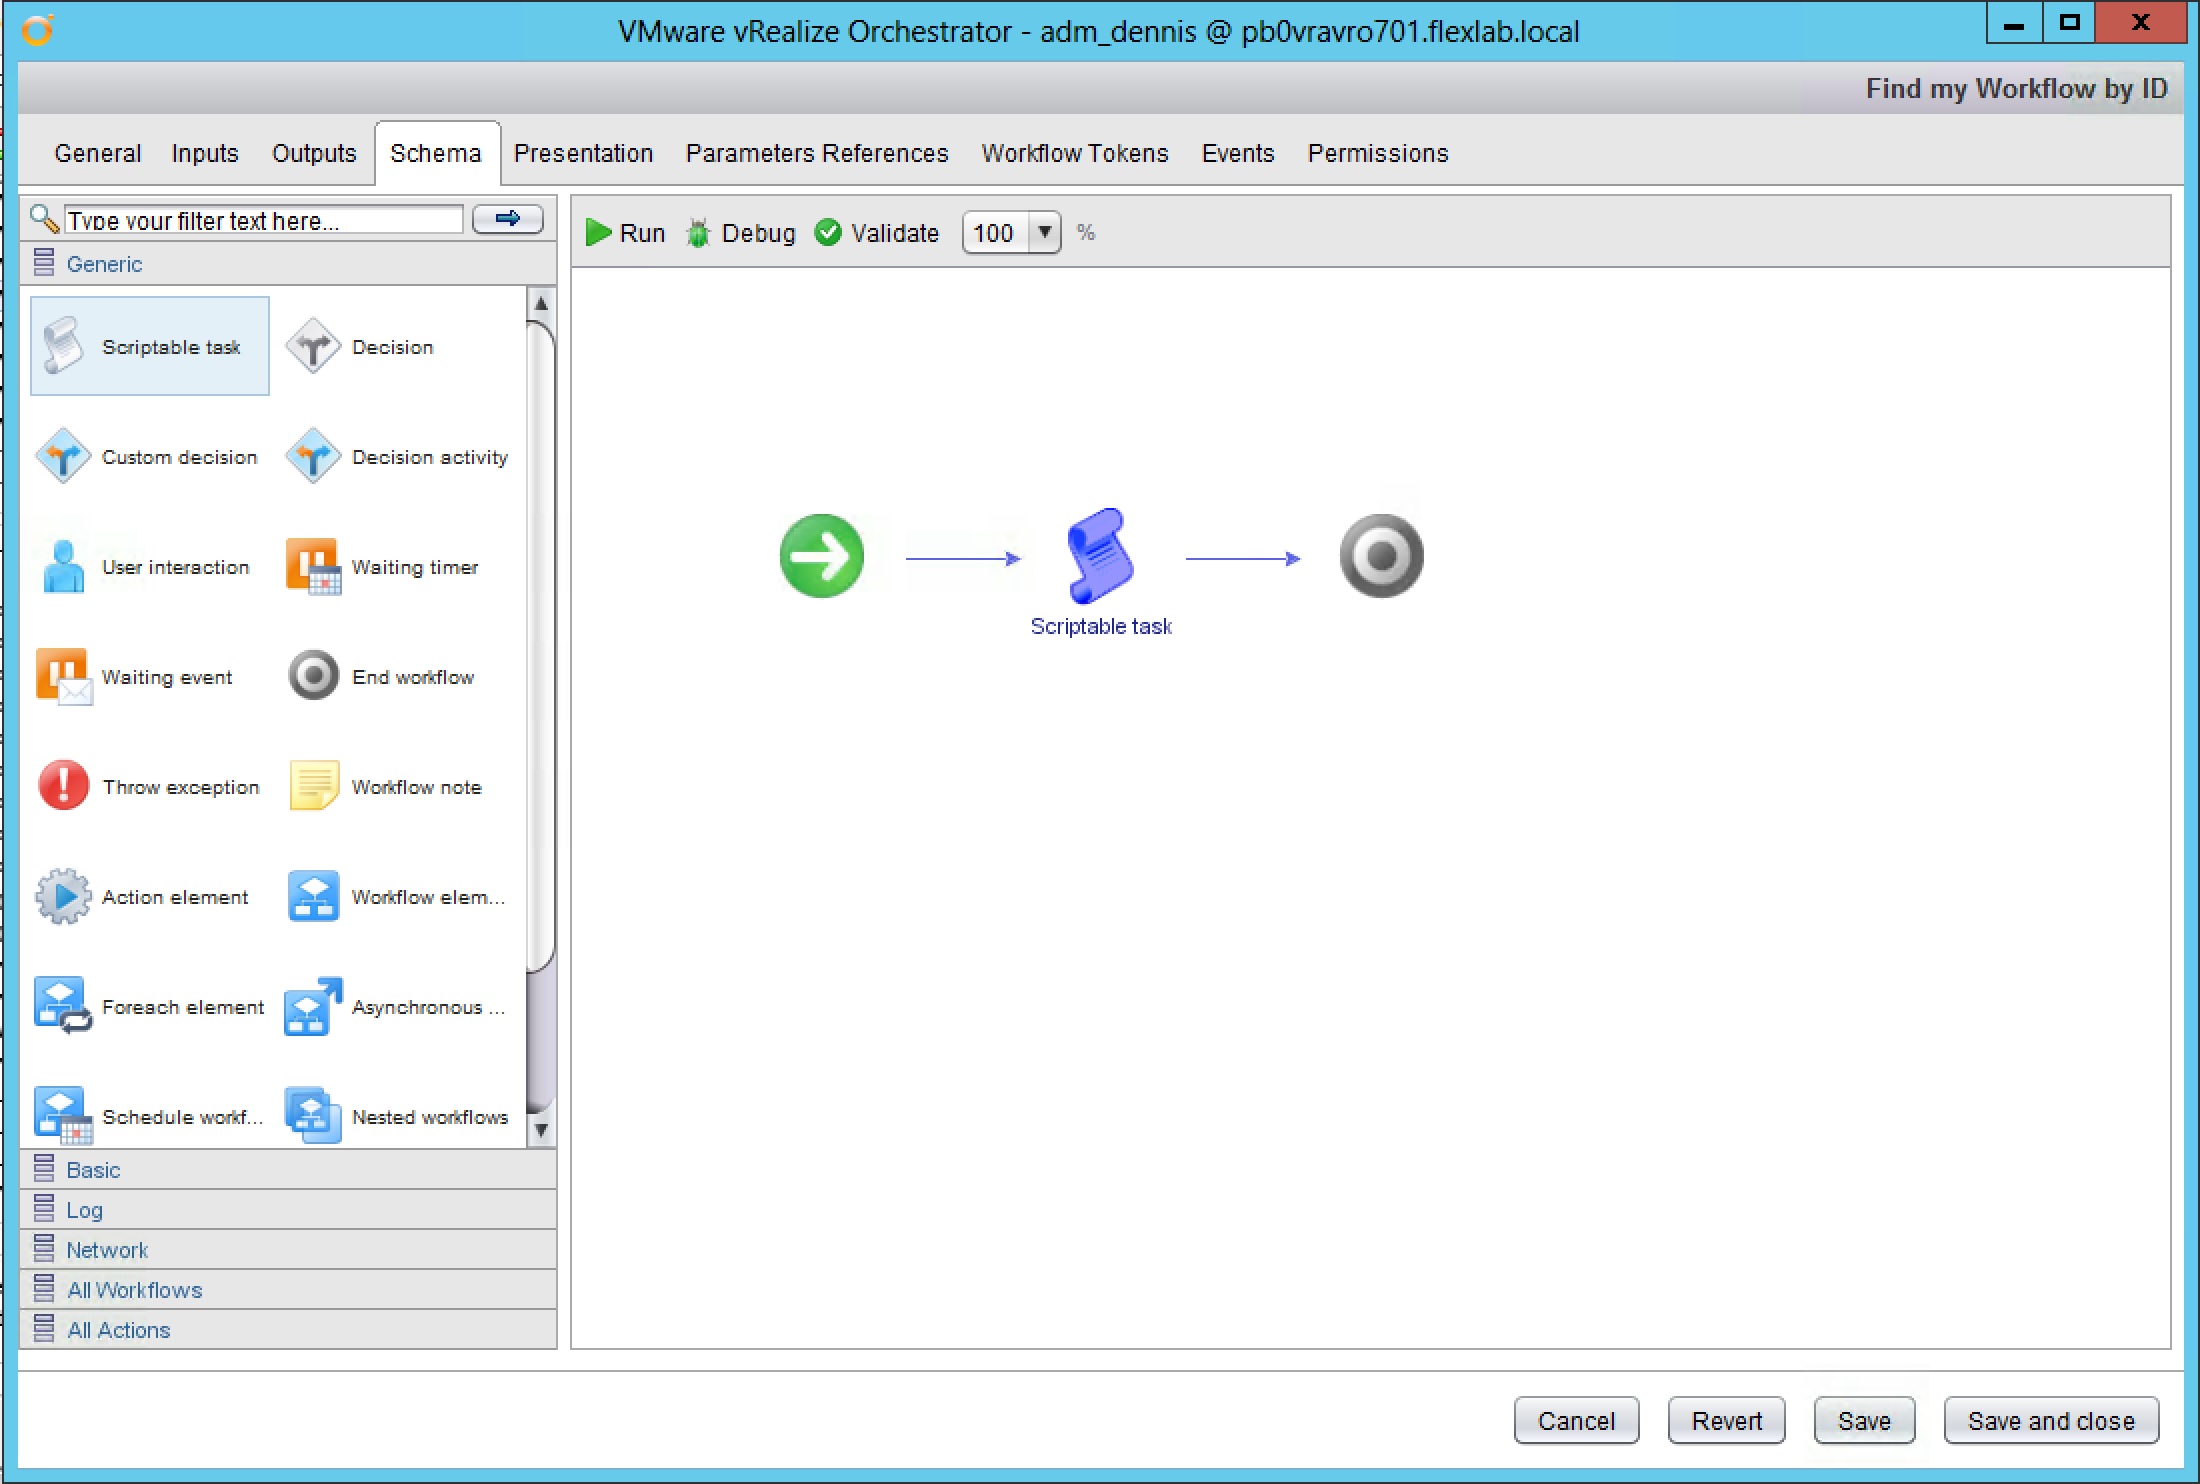Screen dimensions: 2200x1484
Task: Select the Decision activity element
Action: pos(397,456)
